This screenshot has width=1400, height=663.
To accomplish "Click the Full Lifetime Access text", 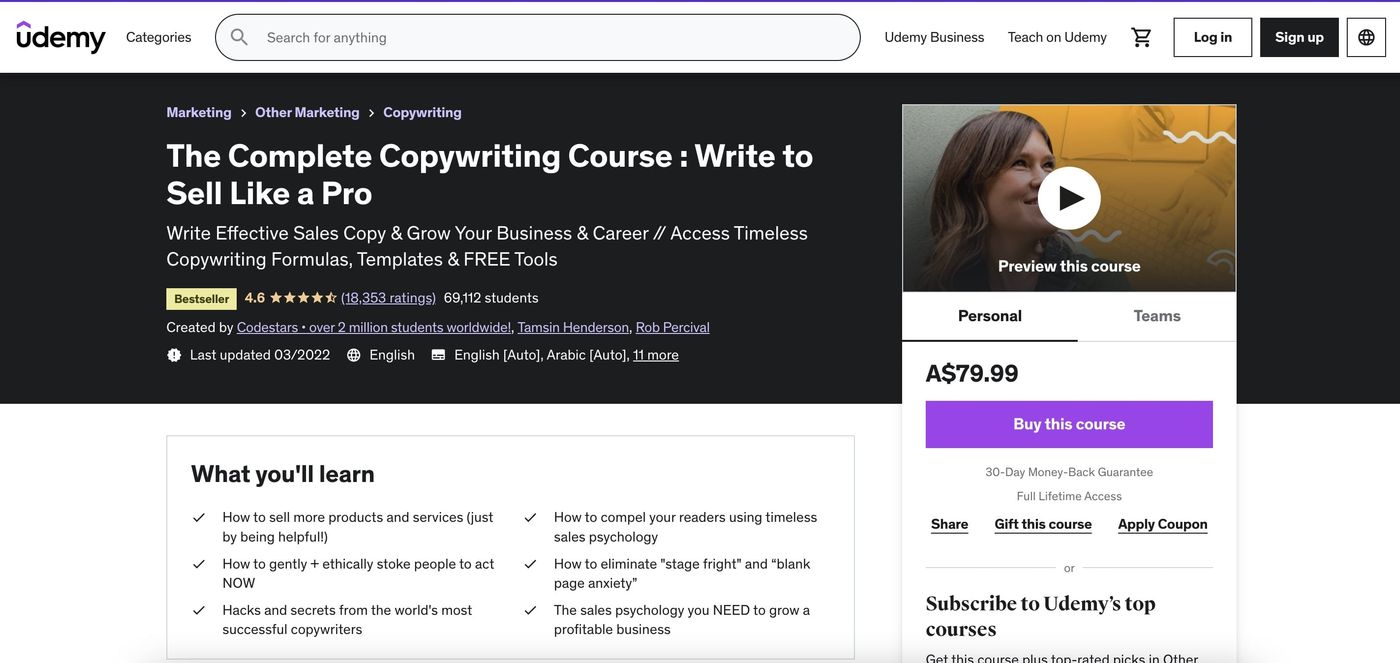I will tap(1069, 496).
